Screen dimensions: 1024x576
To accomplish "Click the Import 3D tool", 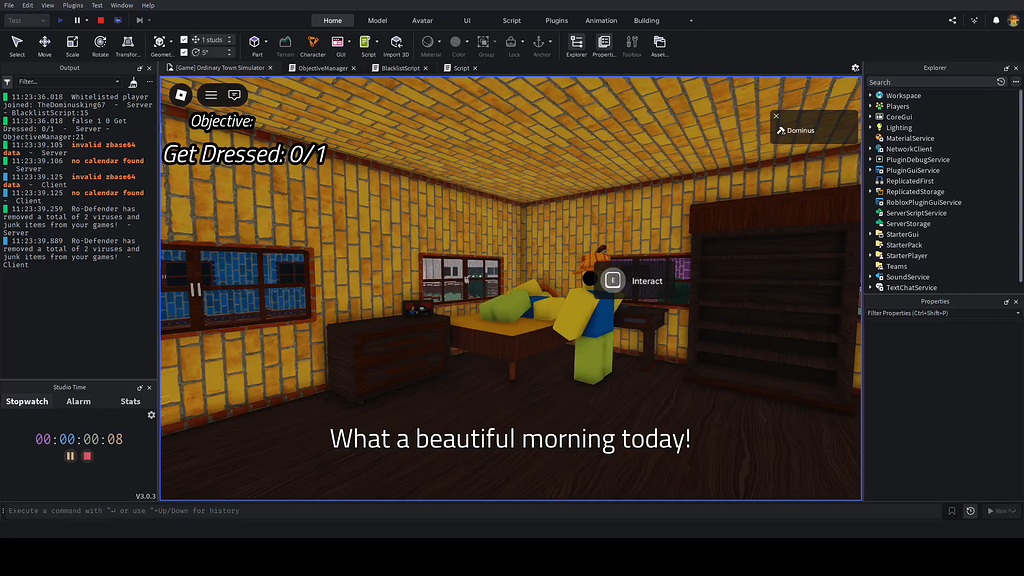I will point(396,42).
